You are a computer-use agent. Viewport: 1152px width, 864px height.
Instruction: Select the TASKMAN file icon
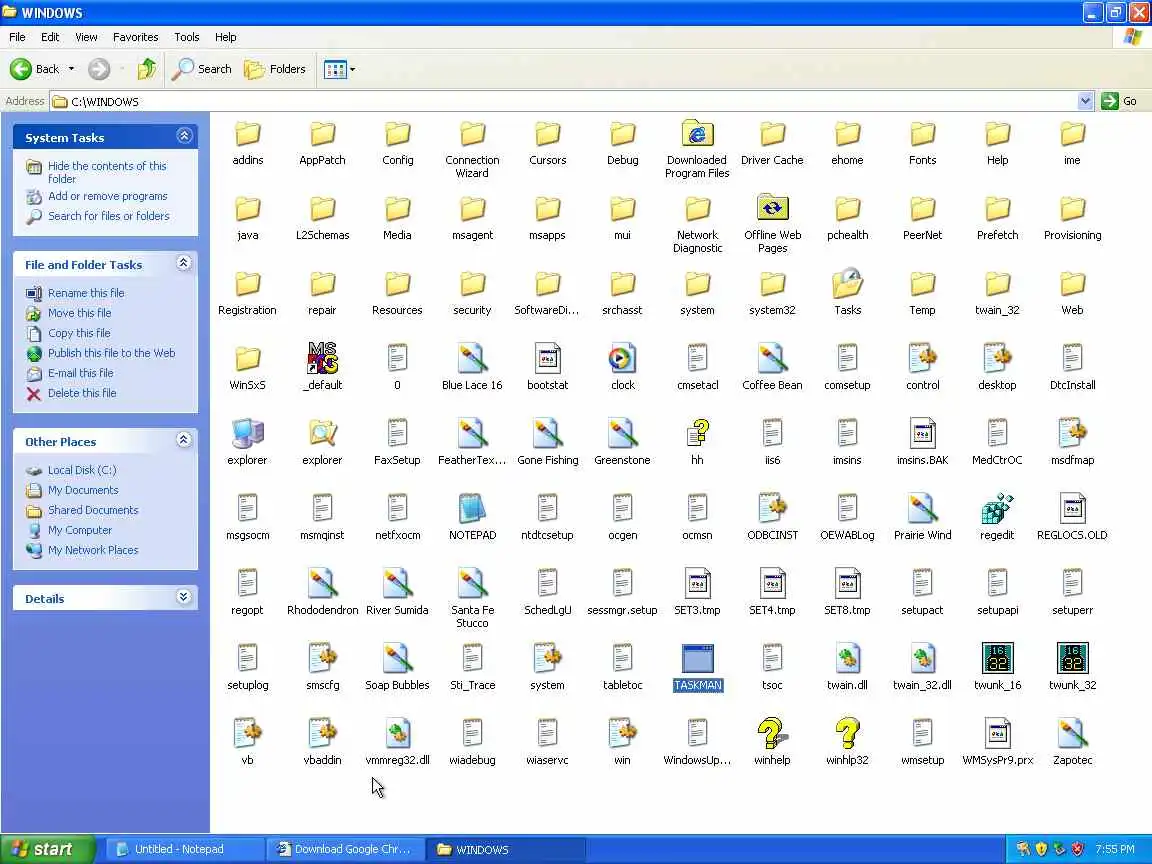tap(697, 658)
